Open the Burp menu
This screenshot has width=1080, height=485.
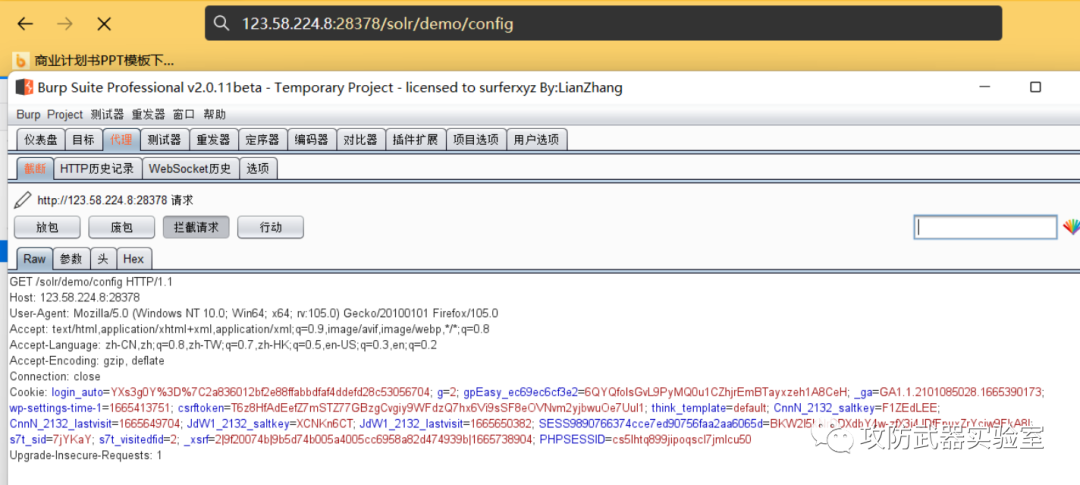(x=28, y=114)
